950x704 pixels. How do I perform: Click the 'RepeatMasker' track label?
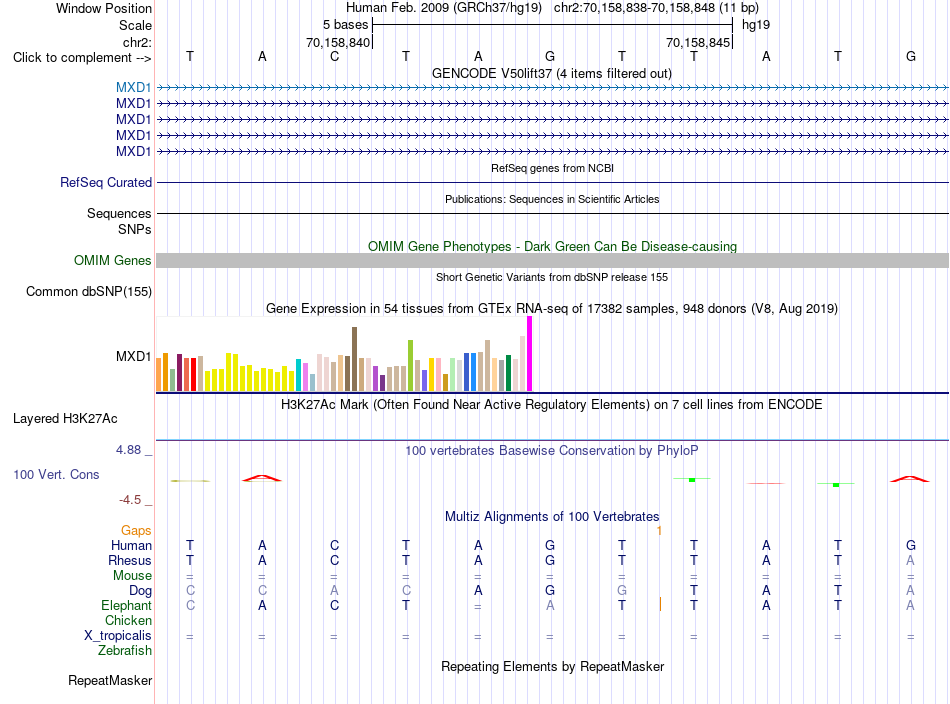(x=110, y=681)
